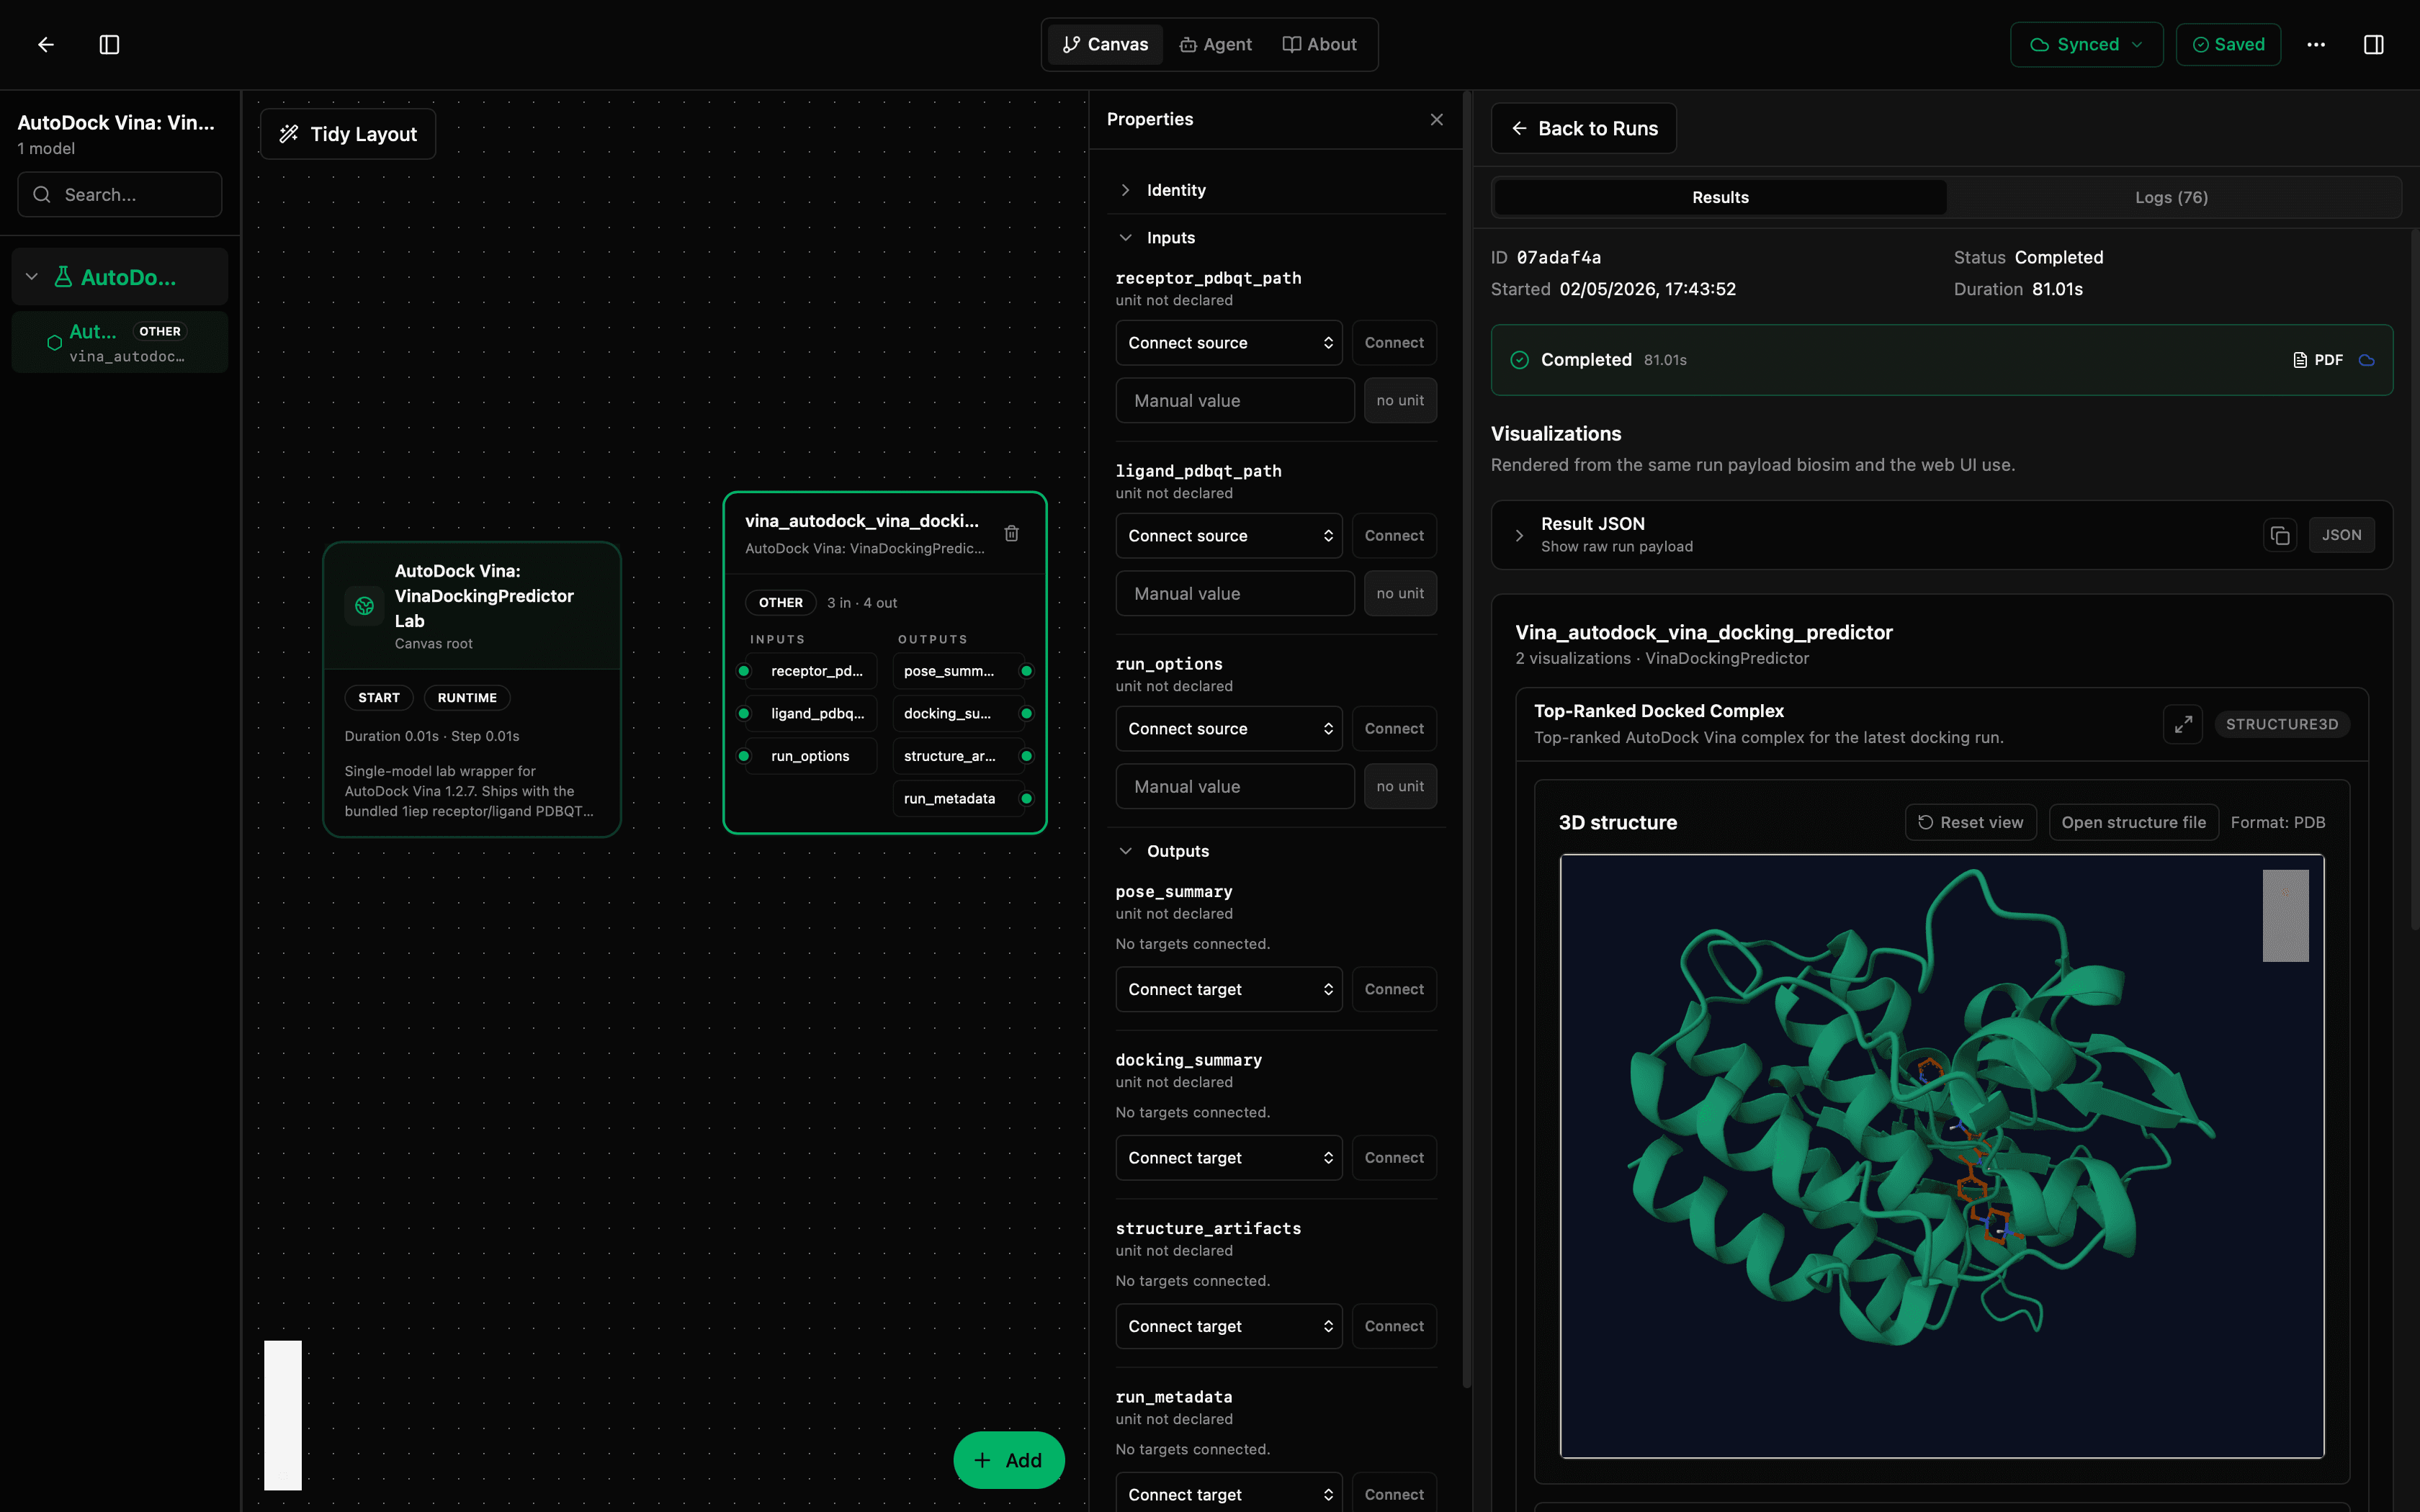This screenshot has width=2420, height=1512.
Task: Click the RUNTIME badge on Lab node
Action: click(467, 698)
